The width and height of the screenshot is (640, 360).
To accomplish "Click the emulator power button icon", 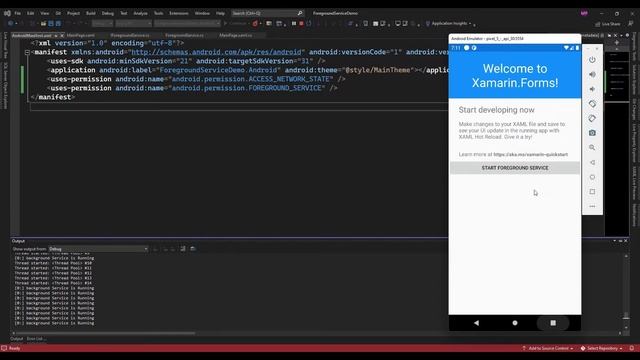I will pos(592,60).
